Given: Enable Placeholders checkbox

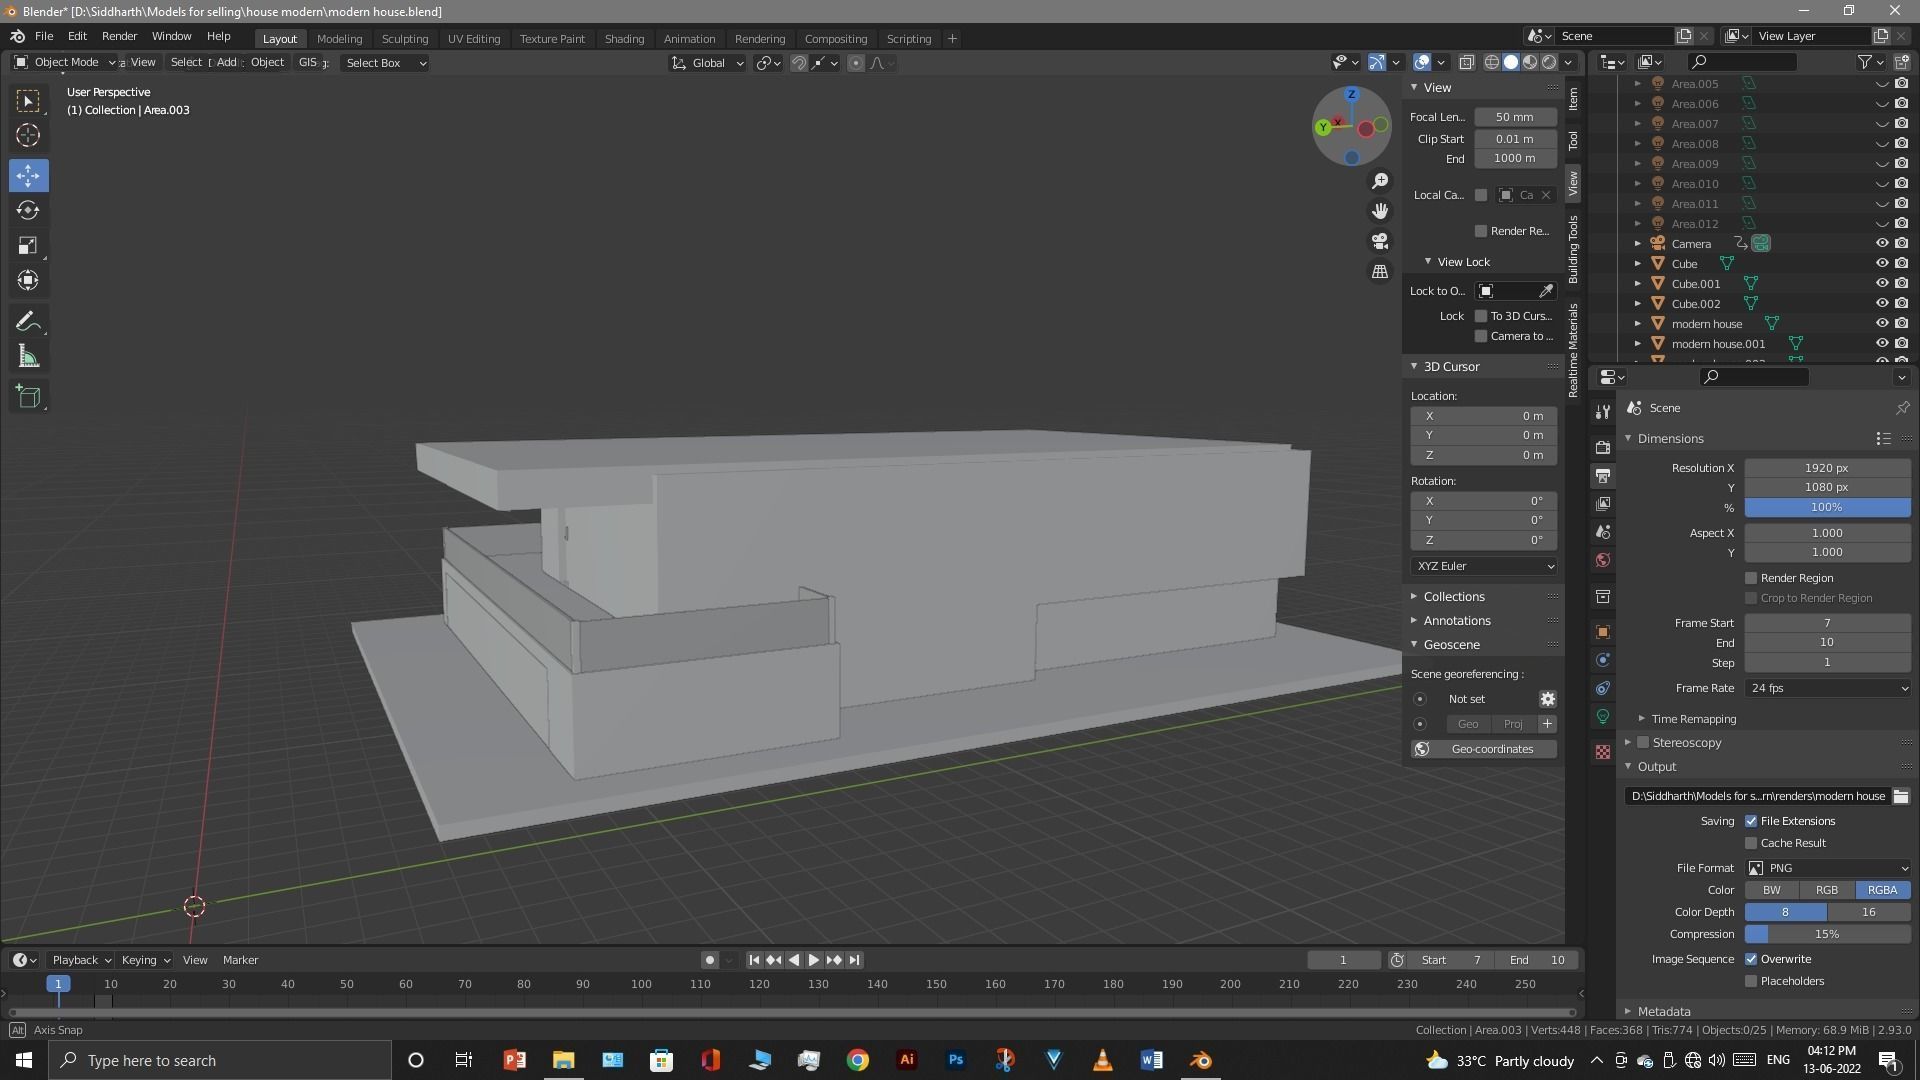Looking at the screenshot, I should pyautogui.click(x=1751, y=981).
